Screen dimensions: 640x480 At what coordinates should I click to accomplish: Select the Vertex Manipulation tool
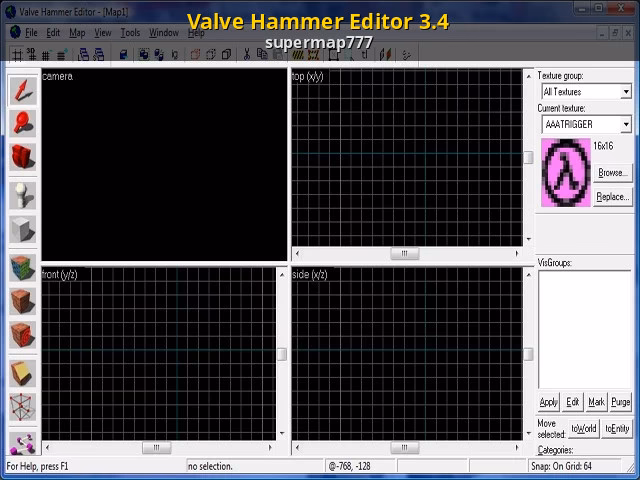(23, 407)
